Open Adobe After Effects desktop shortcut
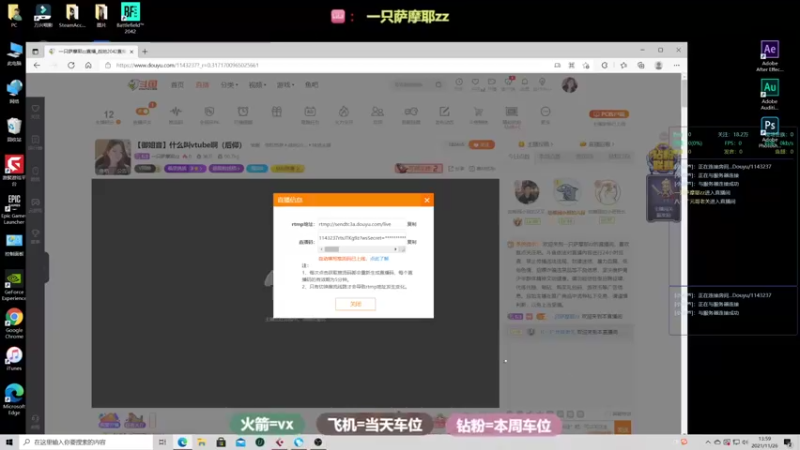 click(x=769, y=56)
